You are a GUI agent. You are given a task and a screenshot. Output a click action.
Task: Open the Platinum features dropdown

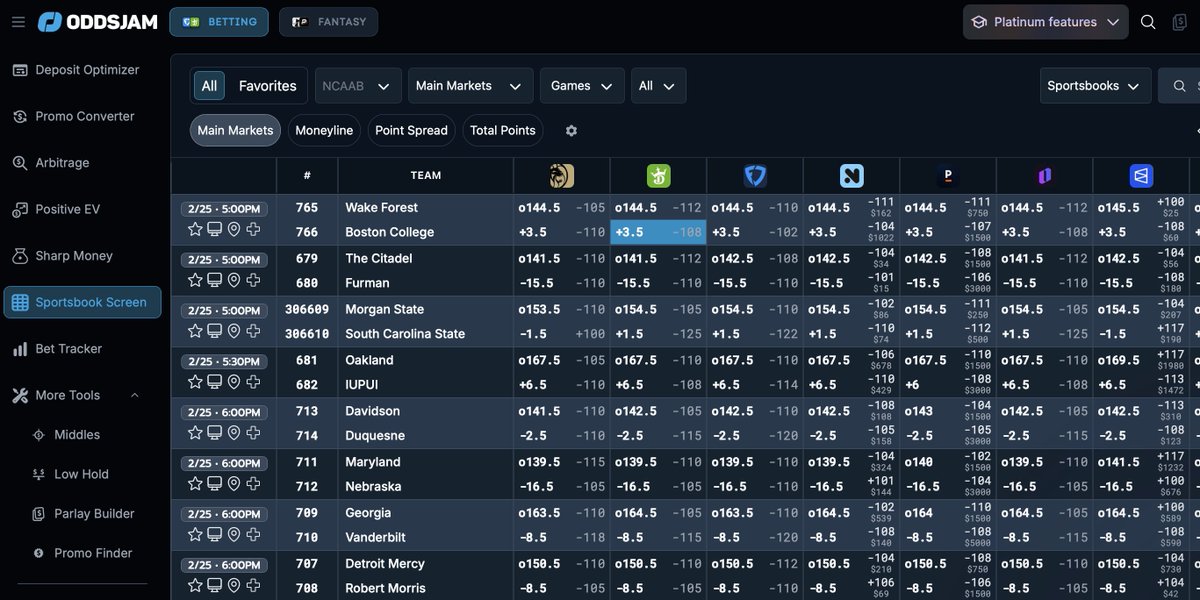1044,21
